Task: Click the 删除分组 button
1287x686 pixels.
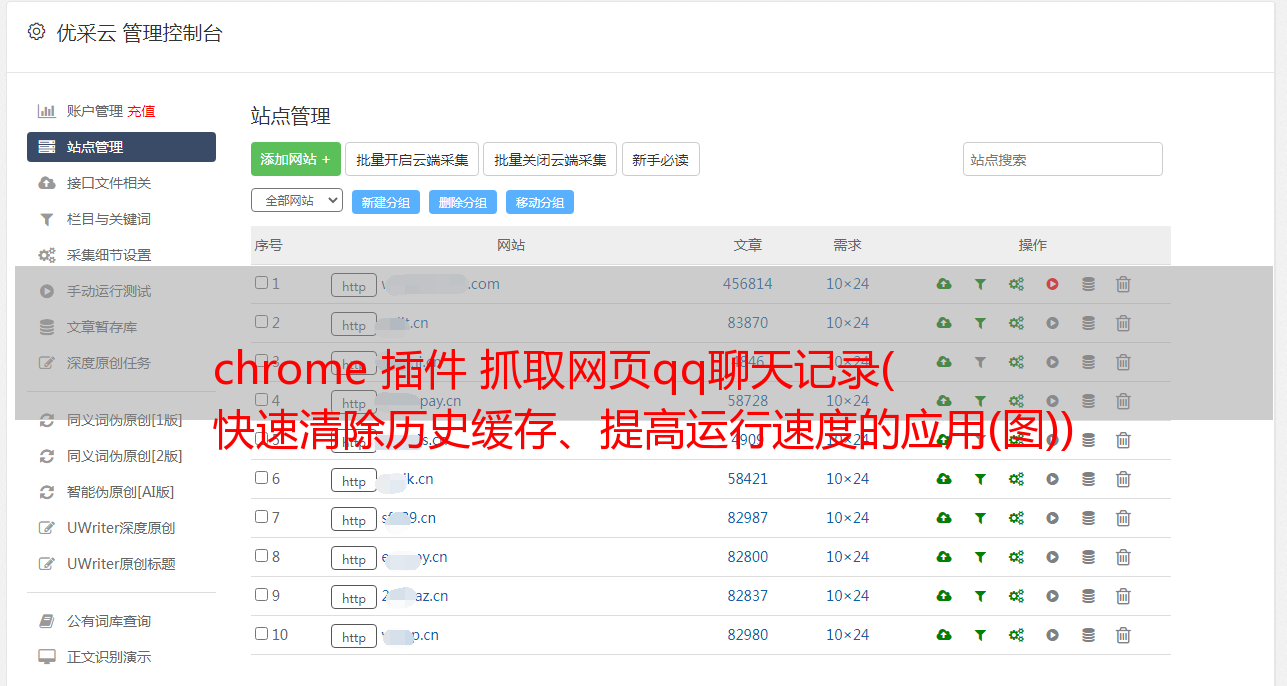Action: [463, 202]
